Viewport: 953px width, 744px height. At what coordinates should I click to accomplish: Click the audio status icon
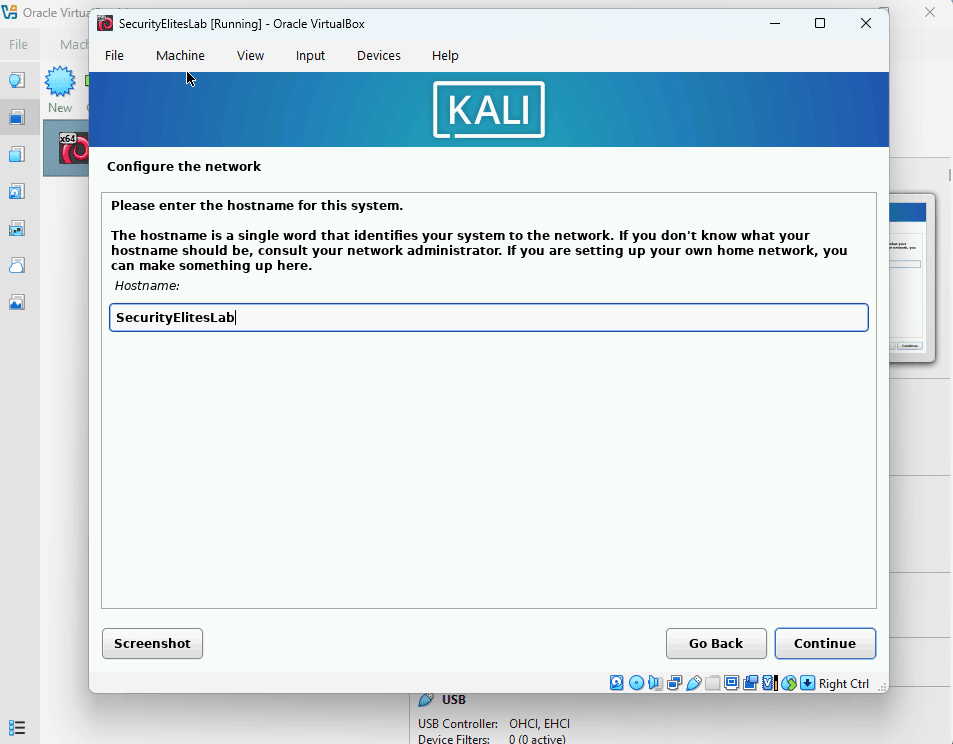click(655, 683)
